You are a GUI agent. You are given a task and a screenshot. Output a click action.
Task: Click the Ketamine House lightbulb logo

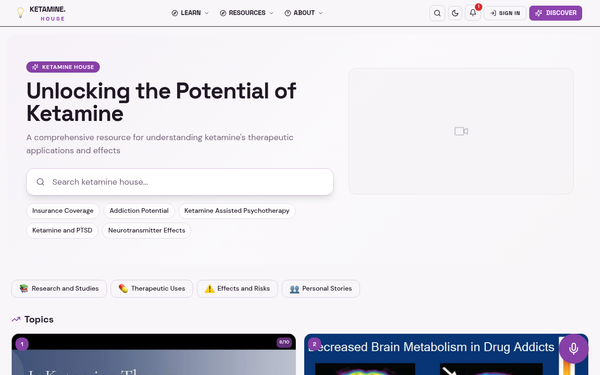(20, 13)
